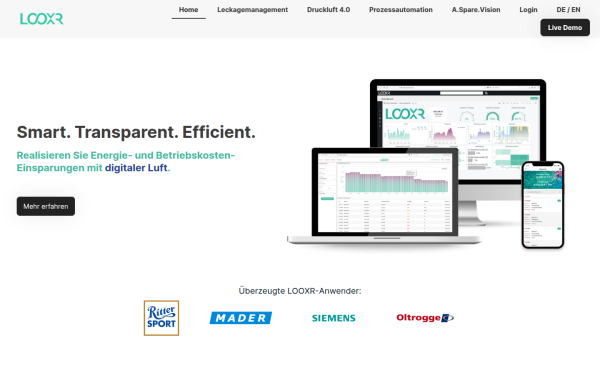Click the Siemens logo
Image resolution: width=600 pixels, height=375 pixels.
pos(334,318)
